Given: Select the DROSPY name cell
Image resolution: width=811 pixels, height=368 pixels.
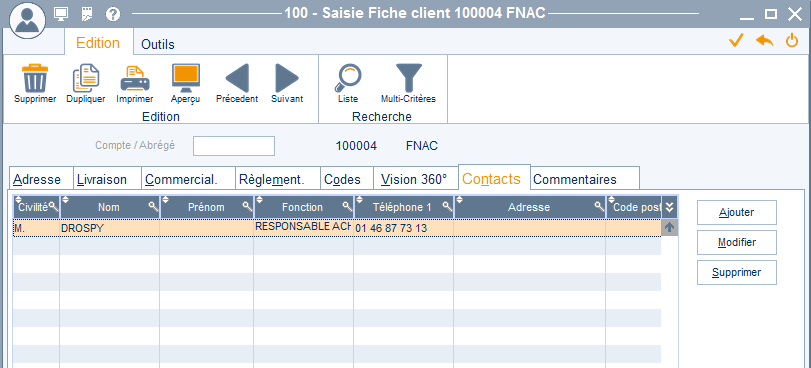Looking at the screenshot, I should [110, 228].
